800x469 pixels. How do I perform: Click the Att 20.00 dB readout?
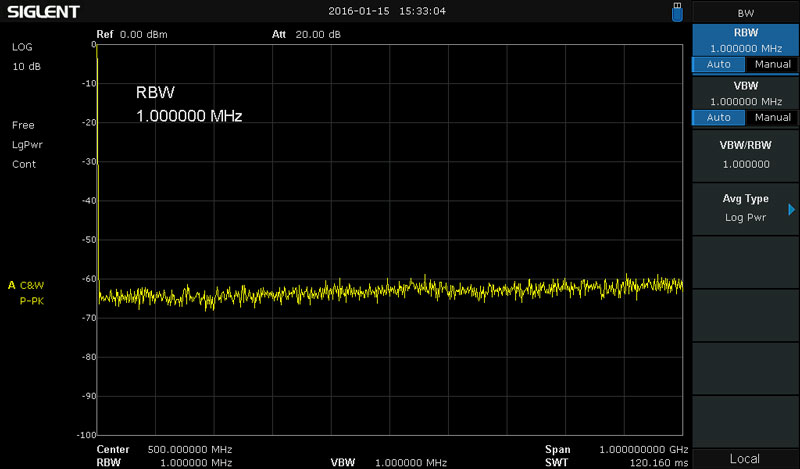click(306, 34)
